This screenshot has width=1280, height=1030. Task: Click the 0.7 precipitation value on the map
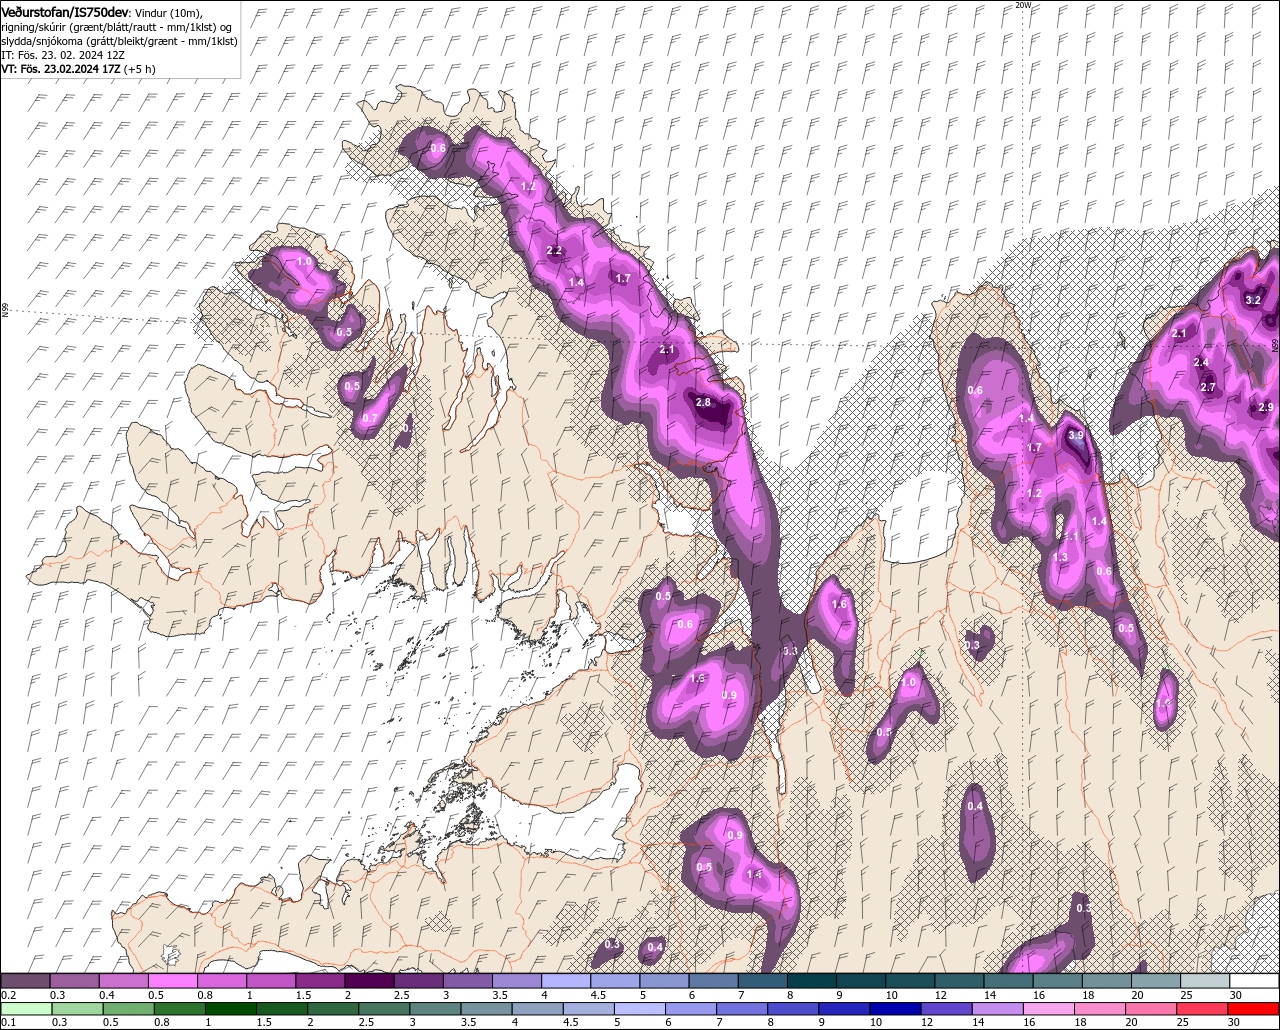370,419
